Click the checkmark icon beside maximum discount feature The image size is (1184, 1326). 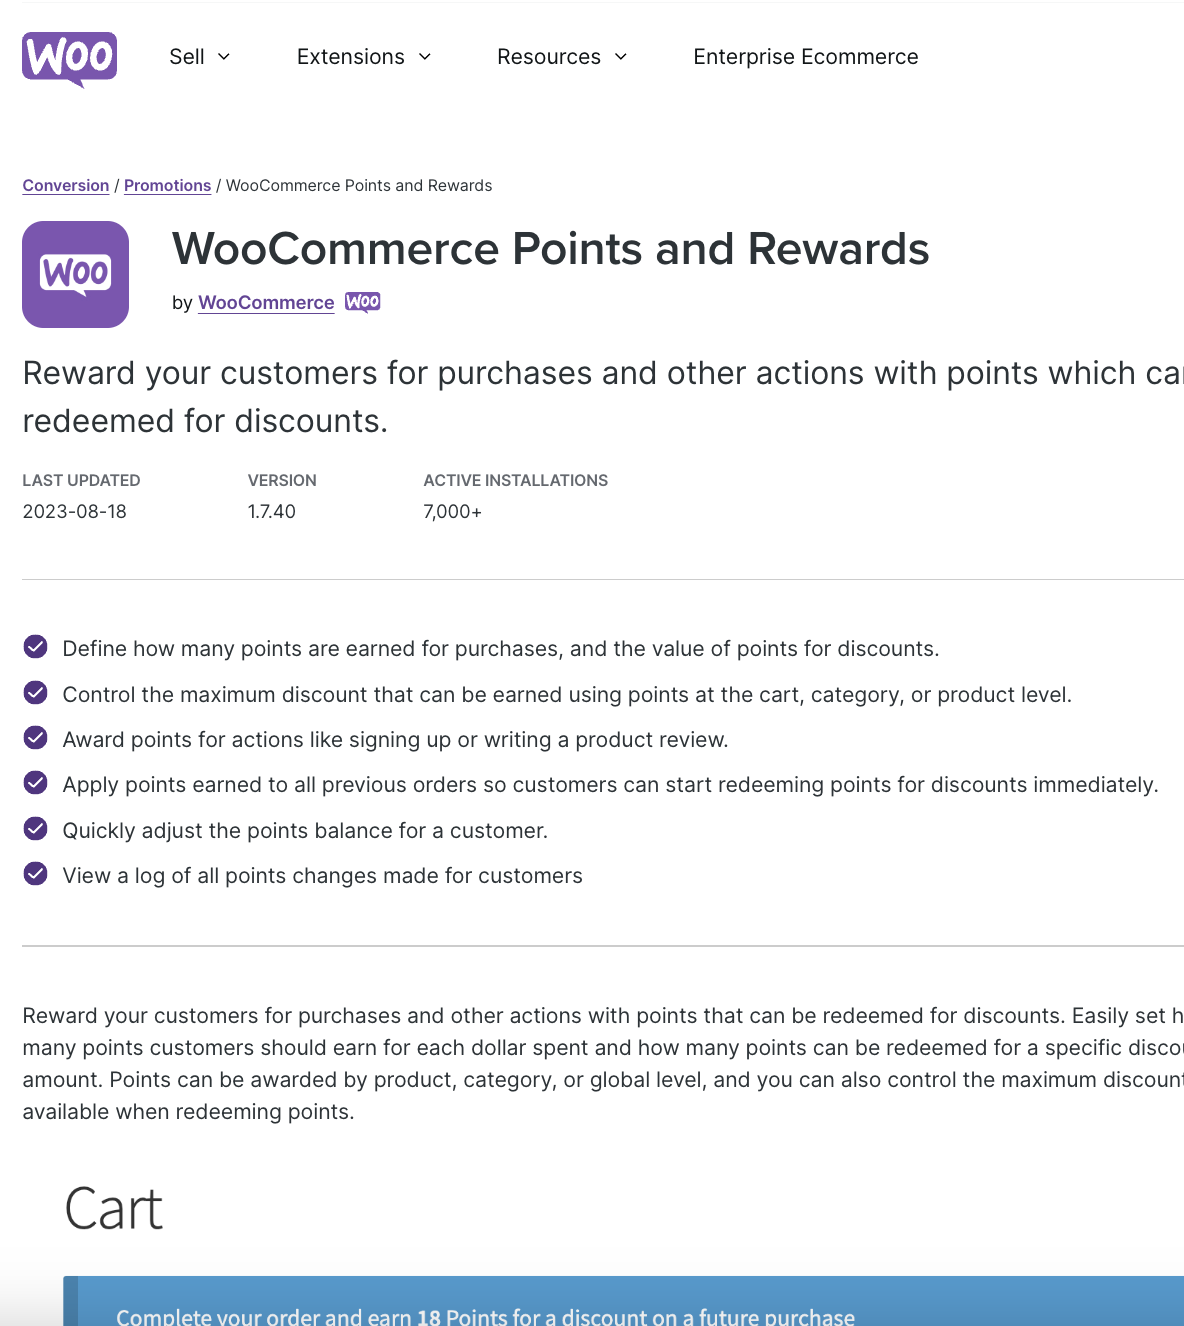35,692
